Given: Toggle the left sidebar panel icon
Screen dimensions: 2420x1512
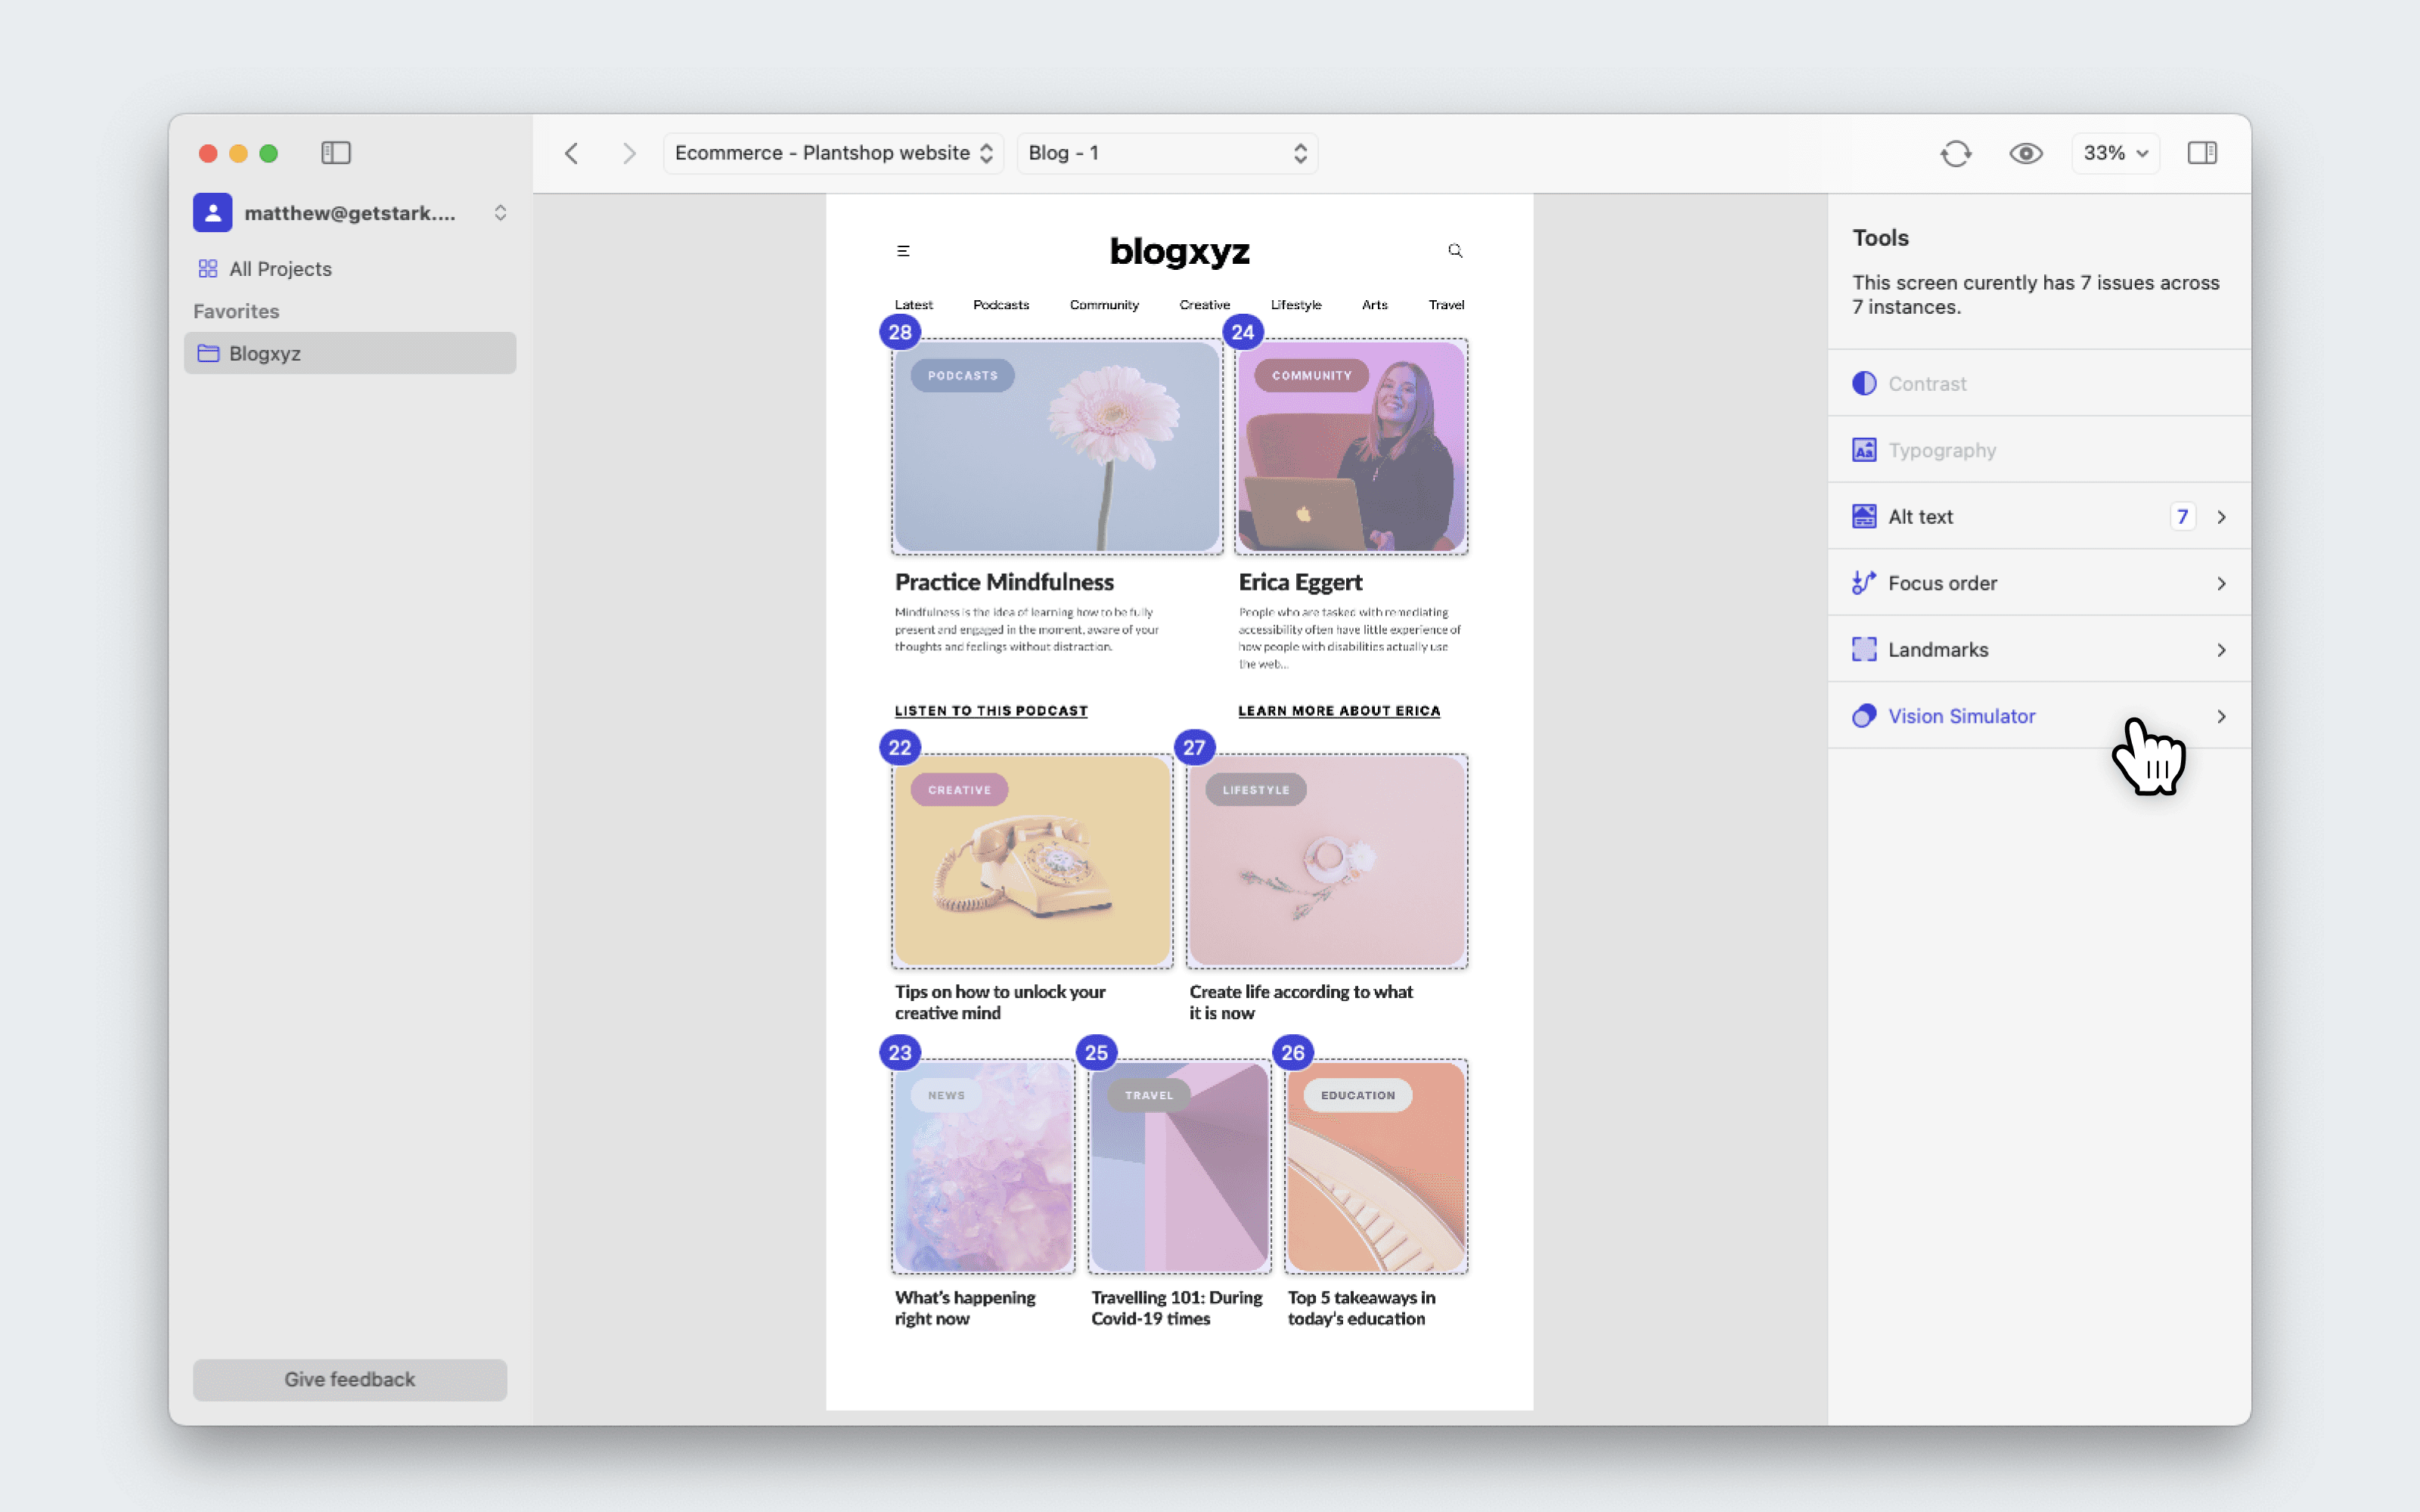Looking at the screenshot, I should 336,153.
